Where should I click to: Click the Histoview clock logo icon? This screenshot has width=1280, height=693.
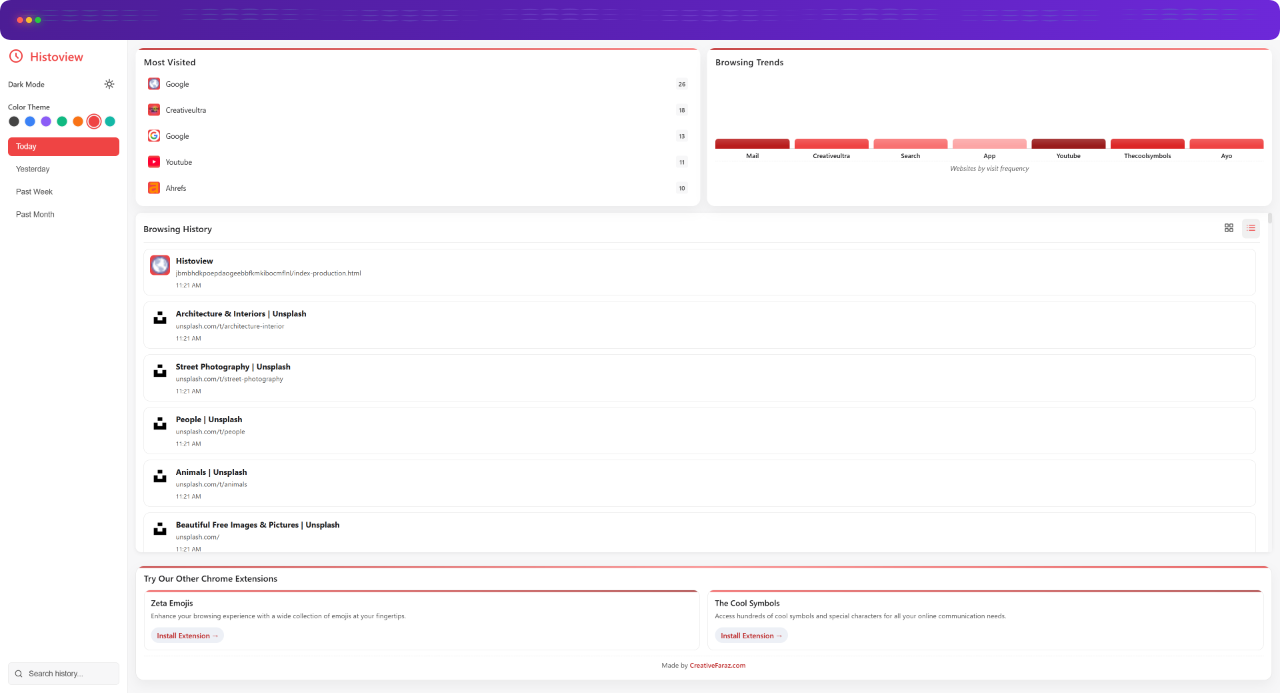pyautogui.click(x=16, y=57)
